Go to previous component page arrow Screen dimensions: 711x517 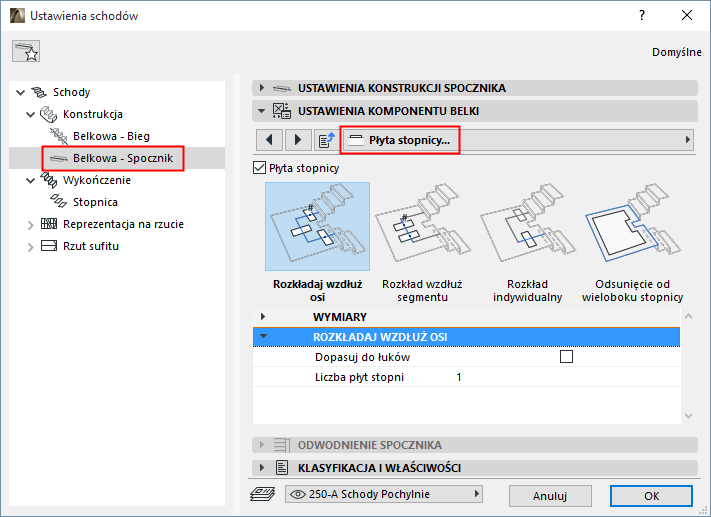(269, 140)
